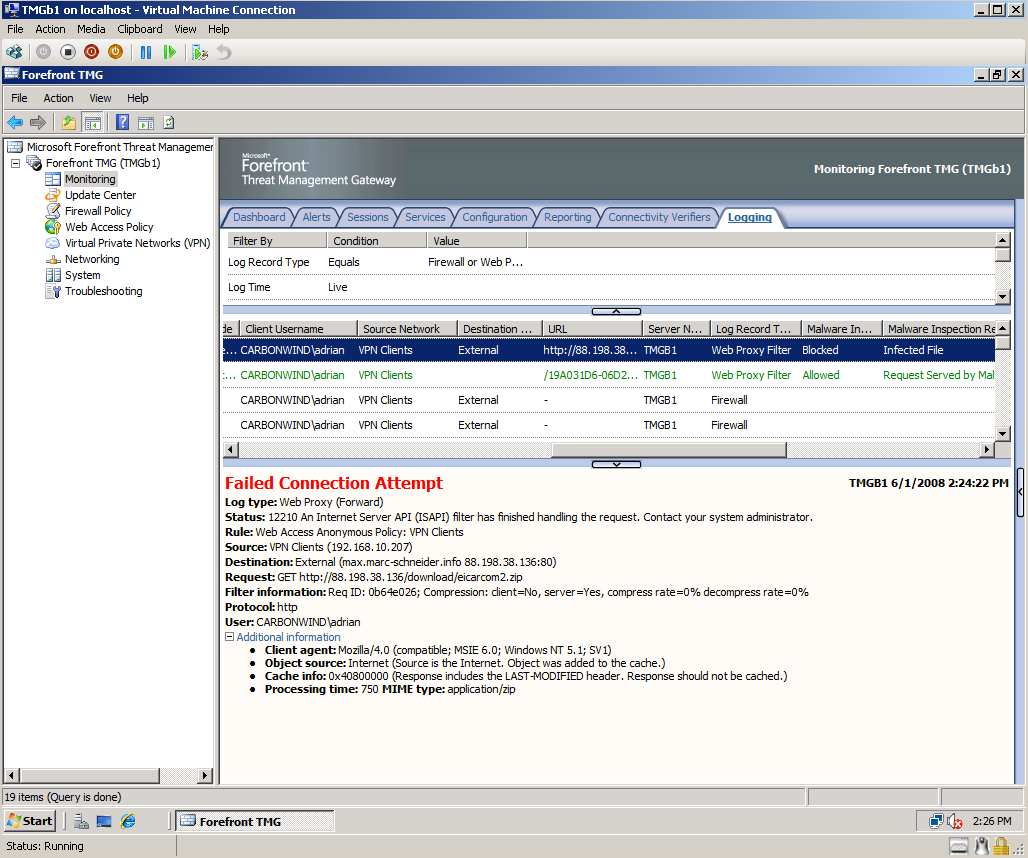
Task: Click the black square Turn Off button
Action: [68, 52]
